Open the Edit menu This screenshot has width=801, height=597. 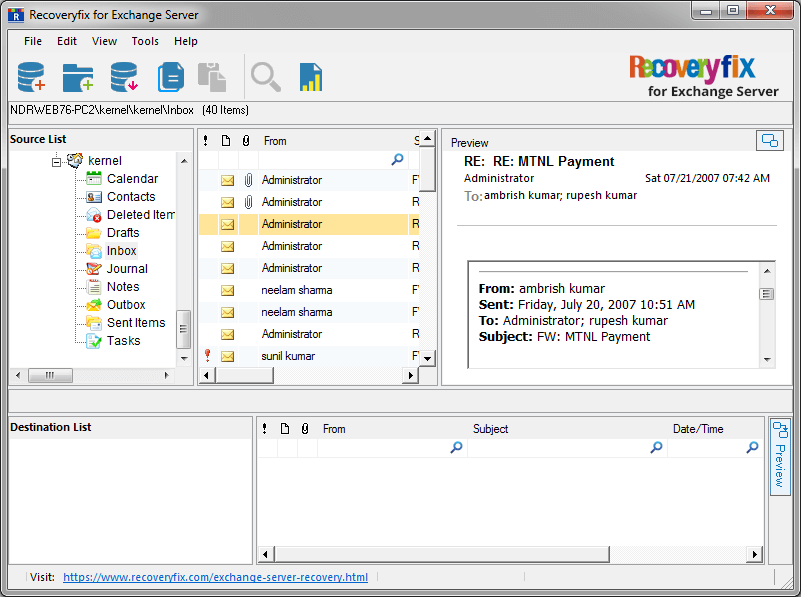(x=67, y=41)
